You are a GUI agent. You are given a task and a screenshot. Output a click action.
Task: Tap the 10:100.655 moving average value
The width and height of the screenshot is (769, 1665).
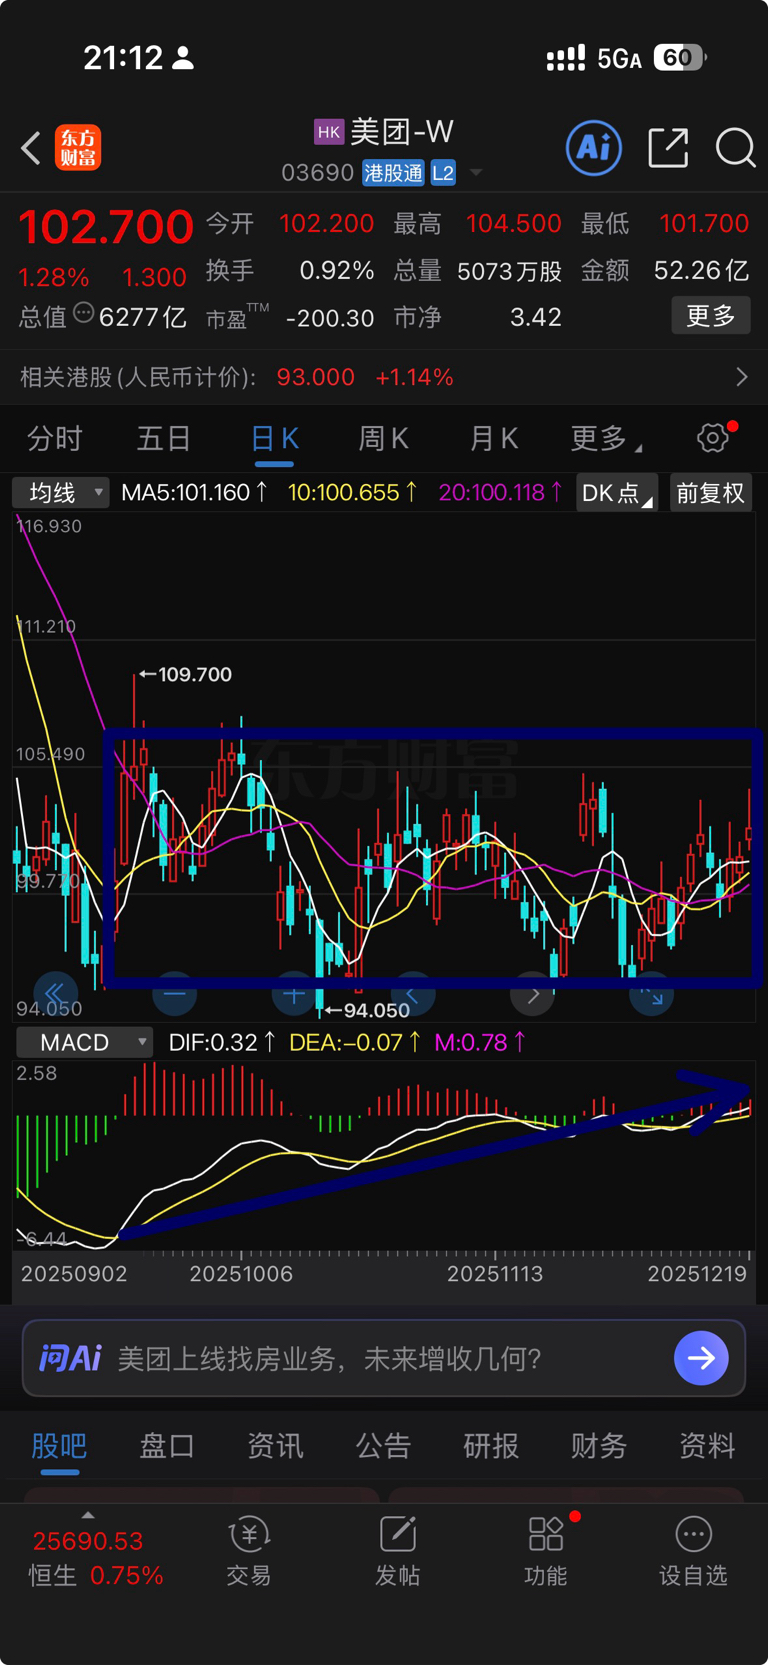[x=352, y=492]
